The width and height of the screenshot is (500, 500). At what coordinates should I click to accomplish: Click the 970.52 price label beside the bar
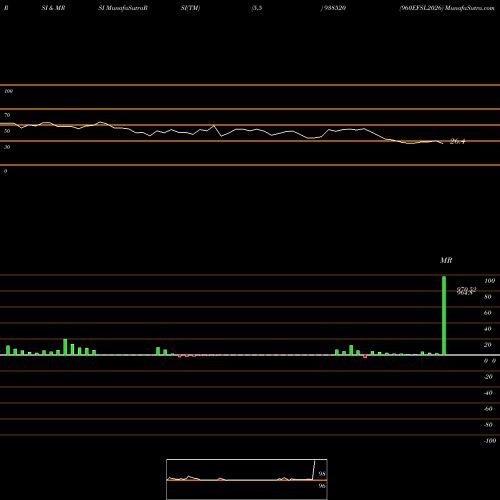[x=467, y=289]
